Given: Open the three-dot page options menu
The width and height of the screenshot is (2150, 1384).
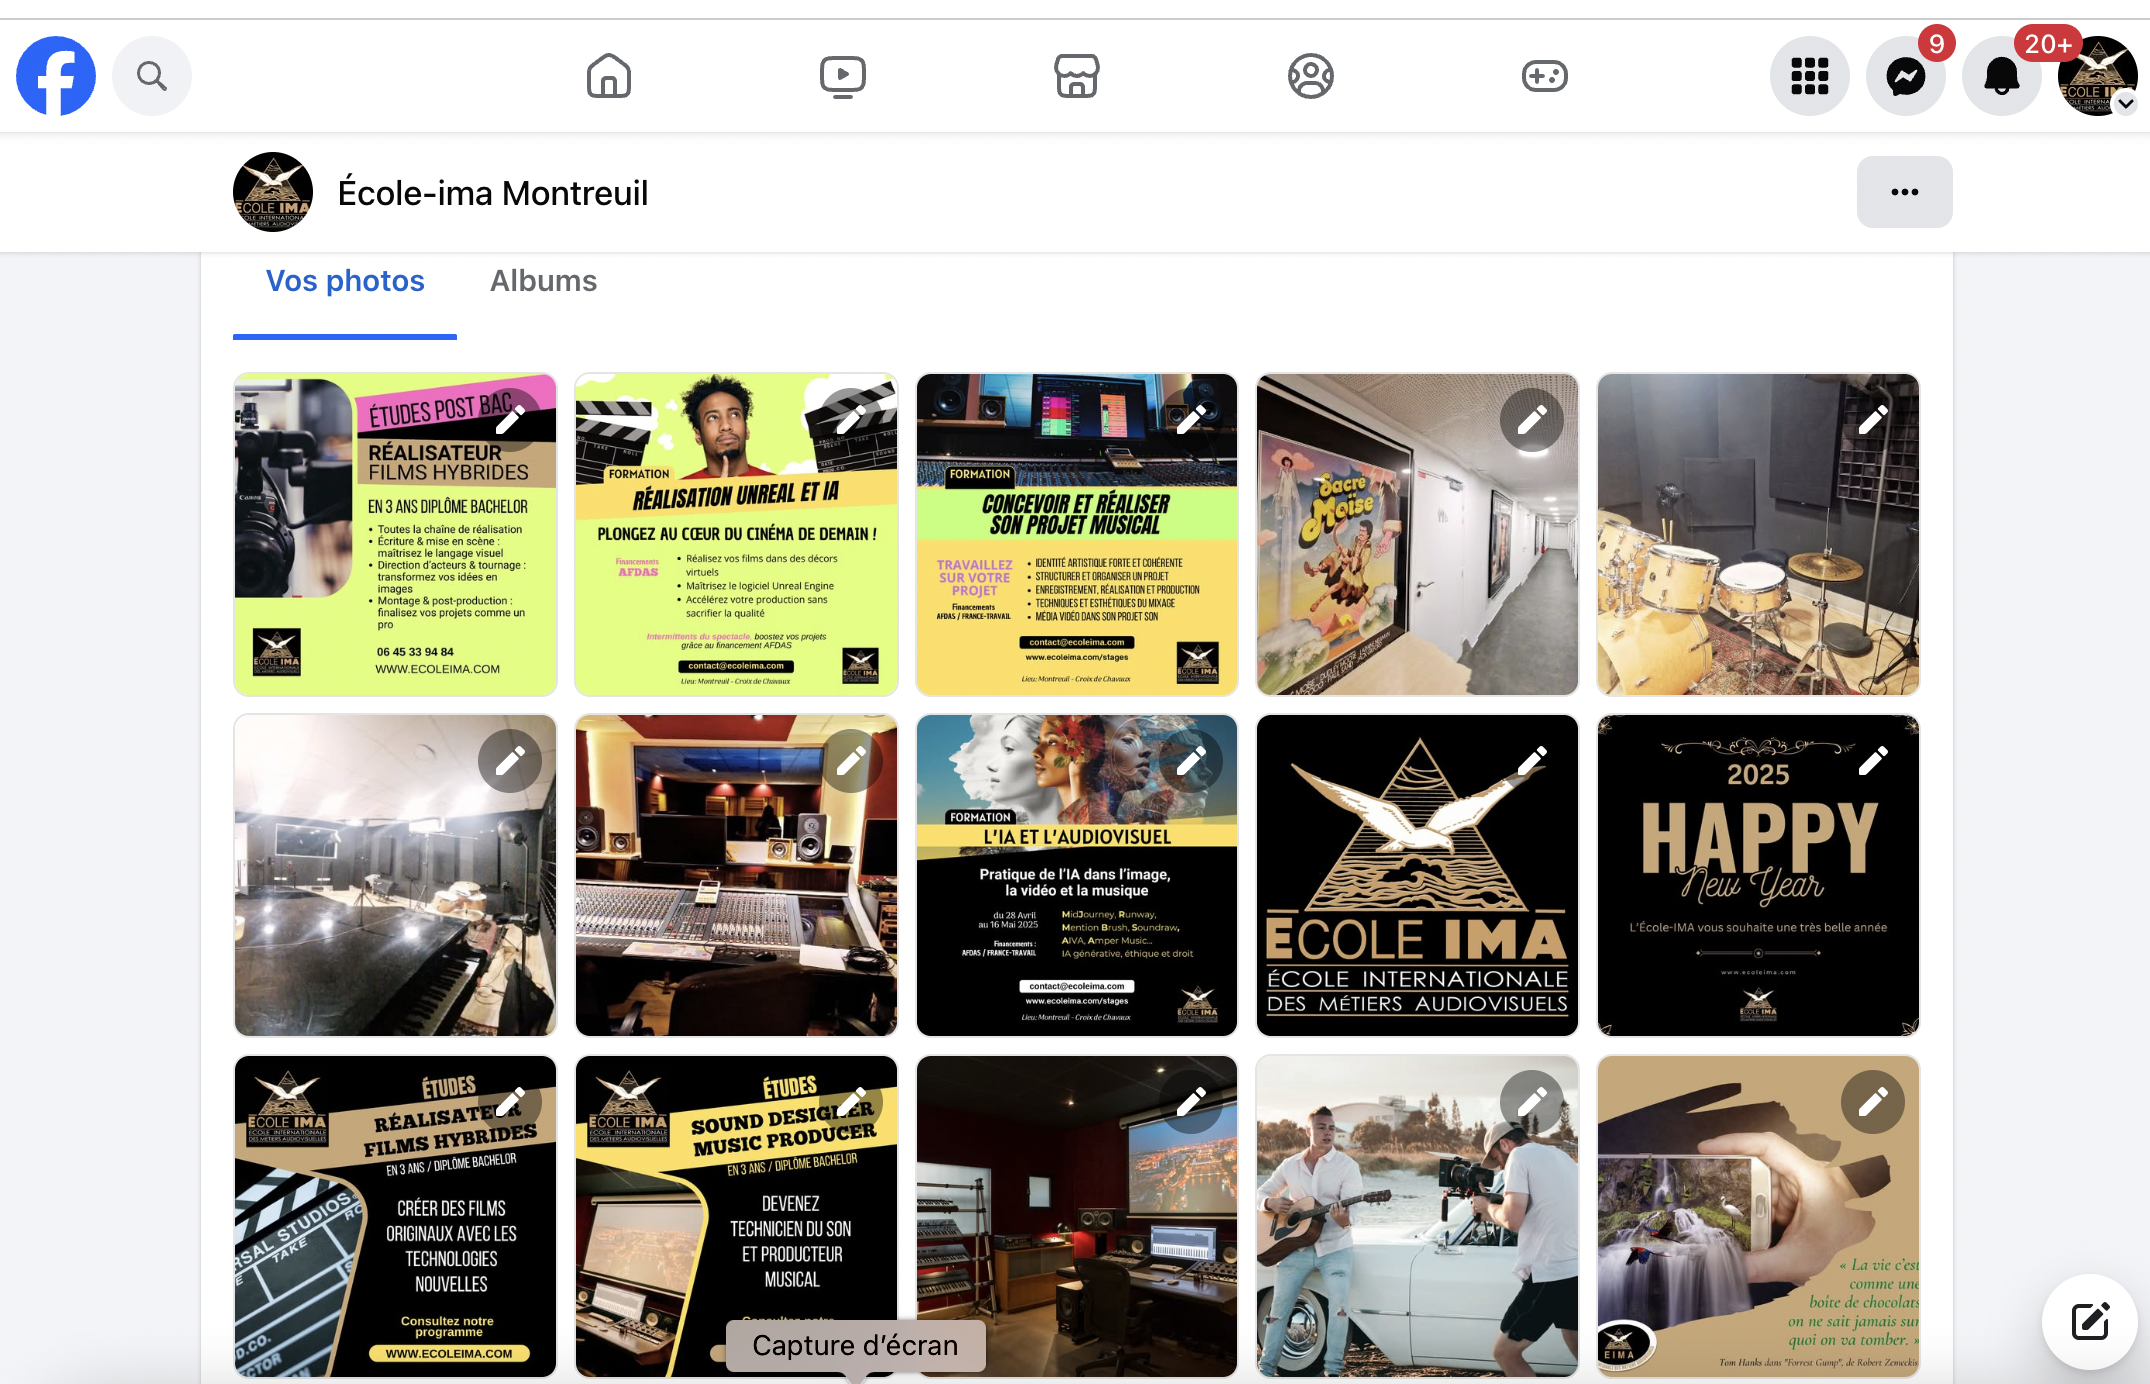Looking at the screenshot, I should tap(1904, 192).
